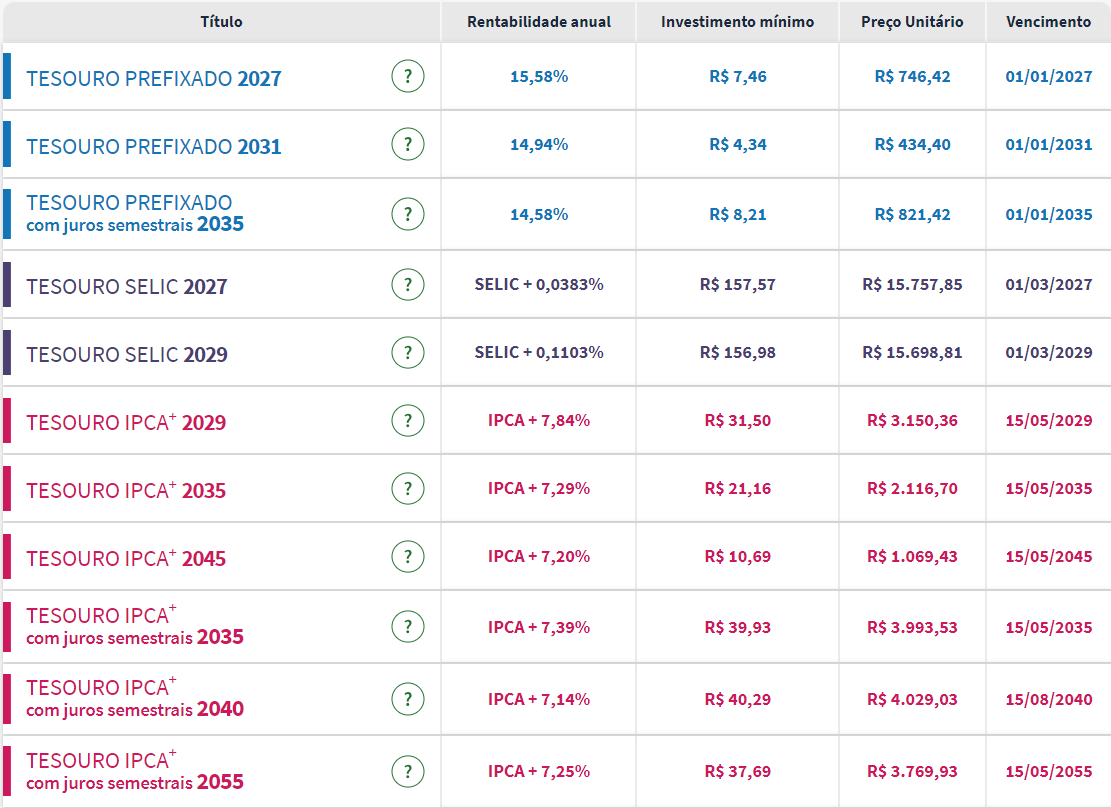Open help icon for IPCA+ semestrais 2055
This screenshot has height=808, width=1111.
[x=407, y=771]
